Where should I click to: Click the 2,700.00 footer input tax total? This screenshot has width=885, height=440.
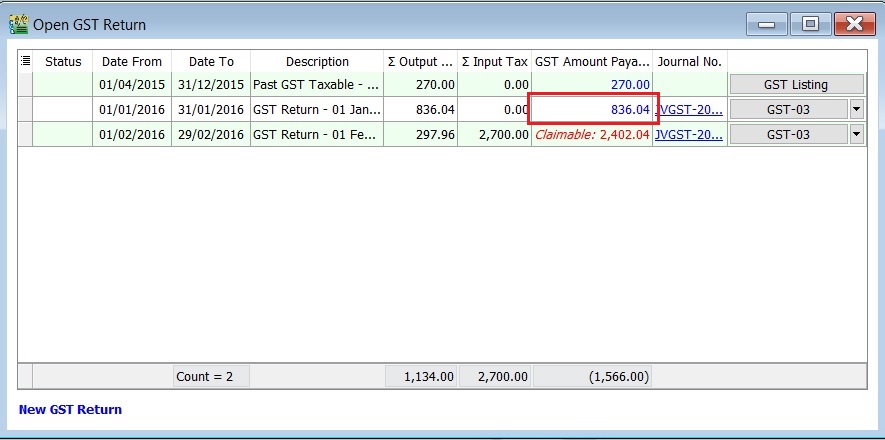494,376
